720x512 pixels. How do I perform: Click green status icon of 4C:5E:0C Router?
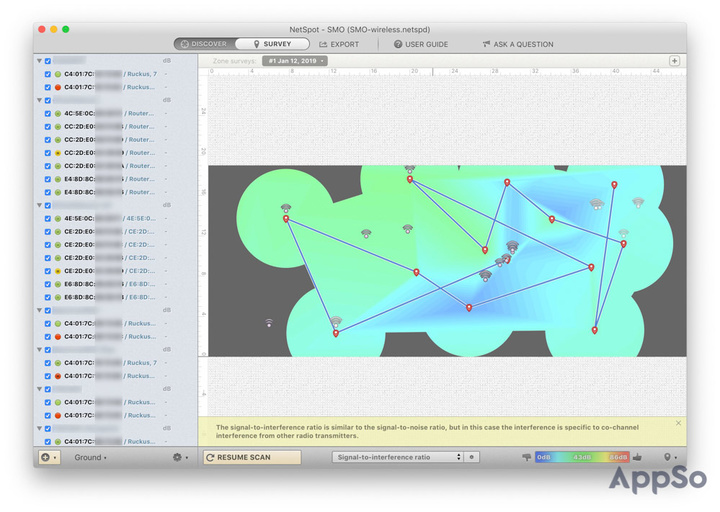58,113
